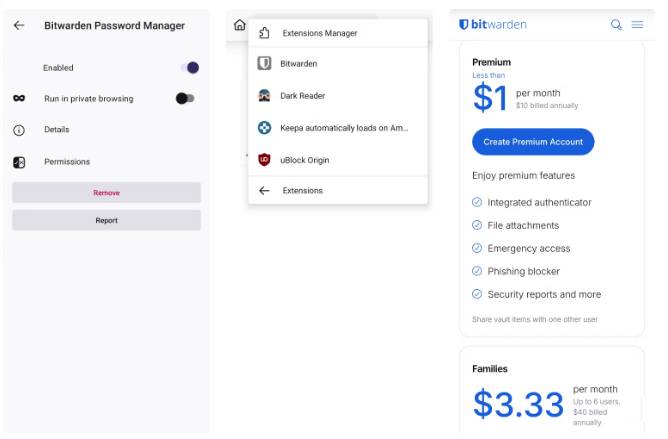Image resolution: width=668 pixels, height=439 pixels.
Task: Click the back arrow beside Bitwarden Password Manager
Action: [19, 26]
